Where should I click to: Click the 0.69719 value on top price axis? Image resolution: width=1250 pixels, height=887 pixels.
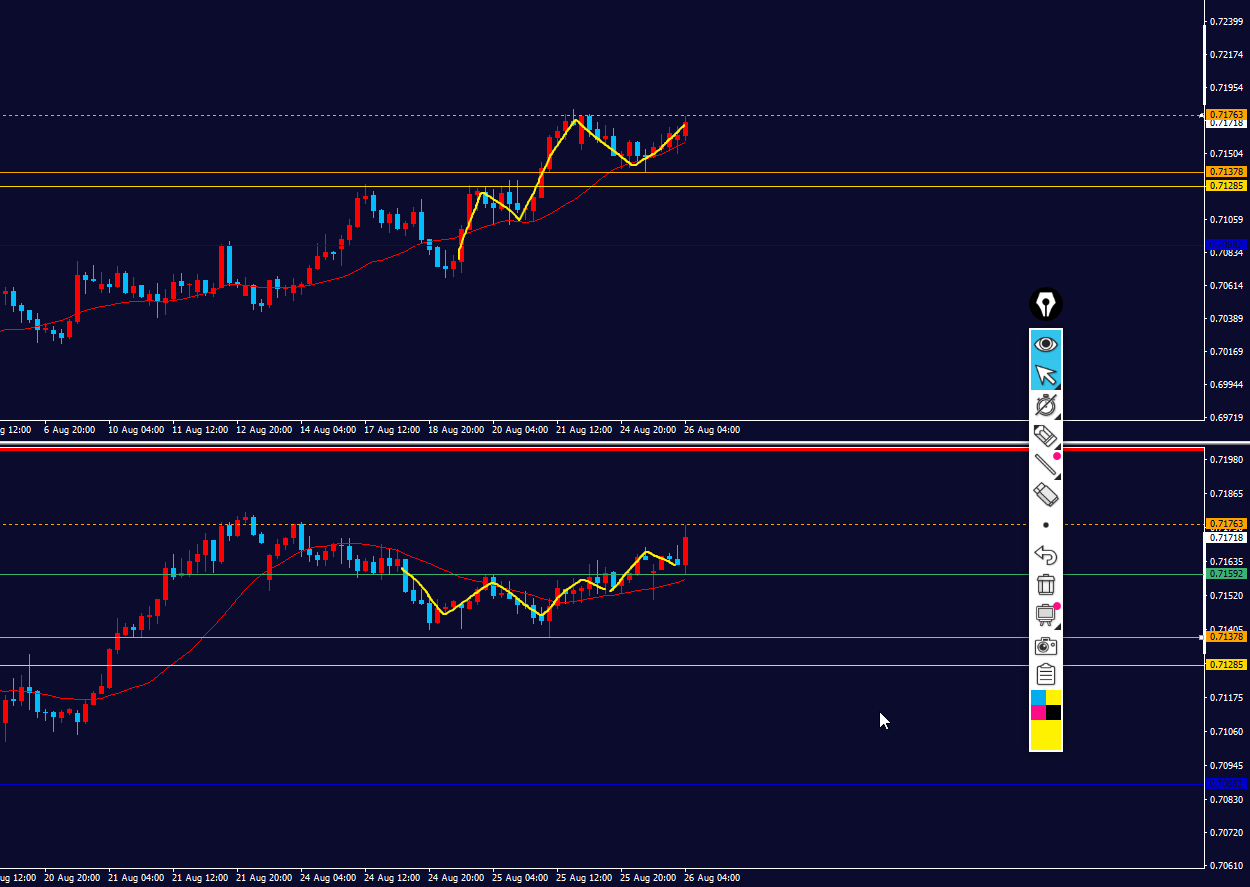click(1226, 418)
